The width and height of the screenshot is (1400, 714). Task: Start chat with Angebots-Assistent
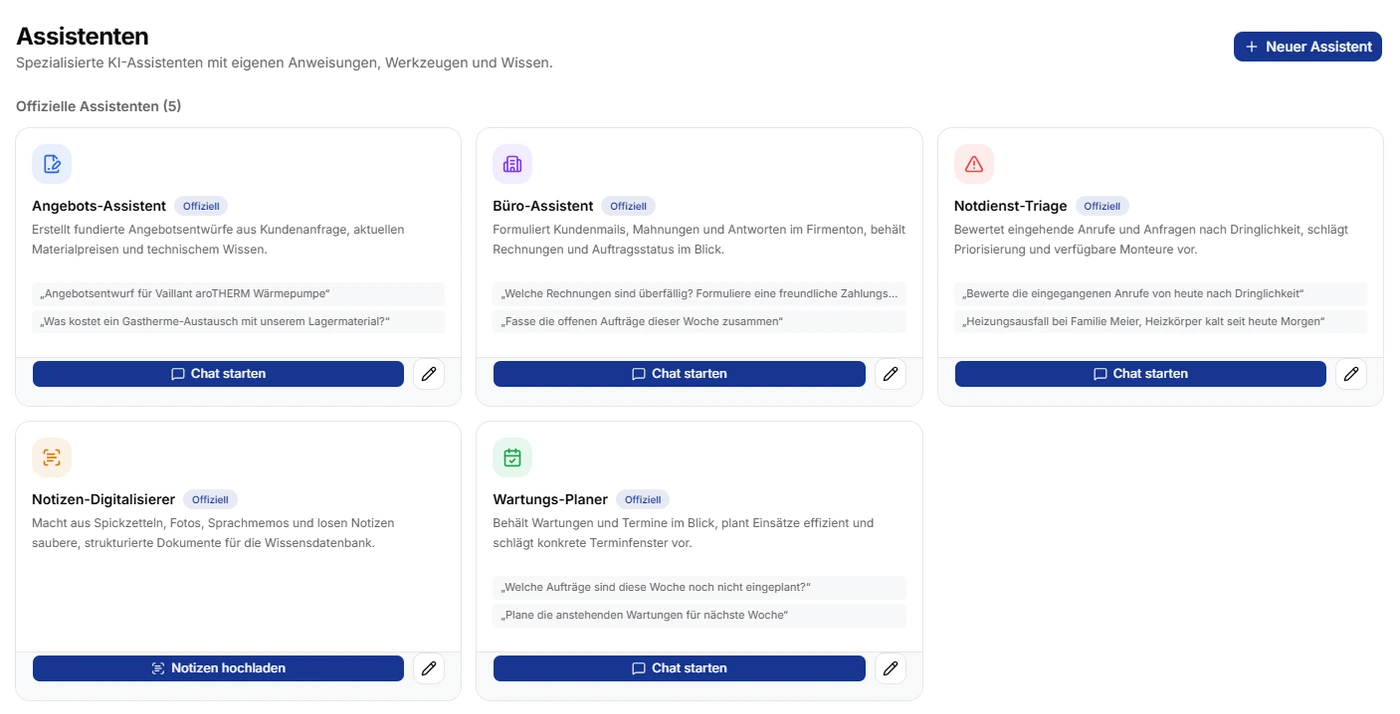[x=218, y=374]
